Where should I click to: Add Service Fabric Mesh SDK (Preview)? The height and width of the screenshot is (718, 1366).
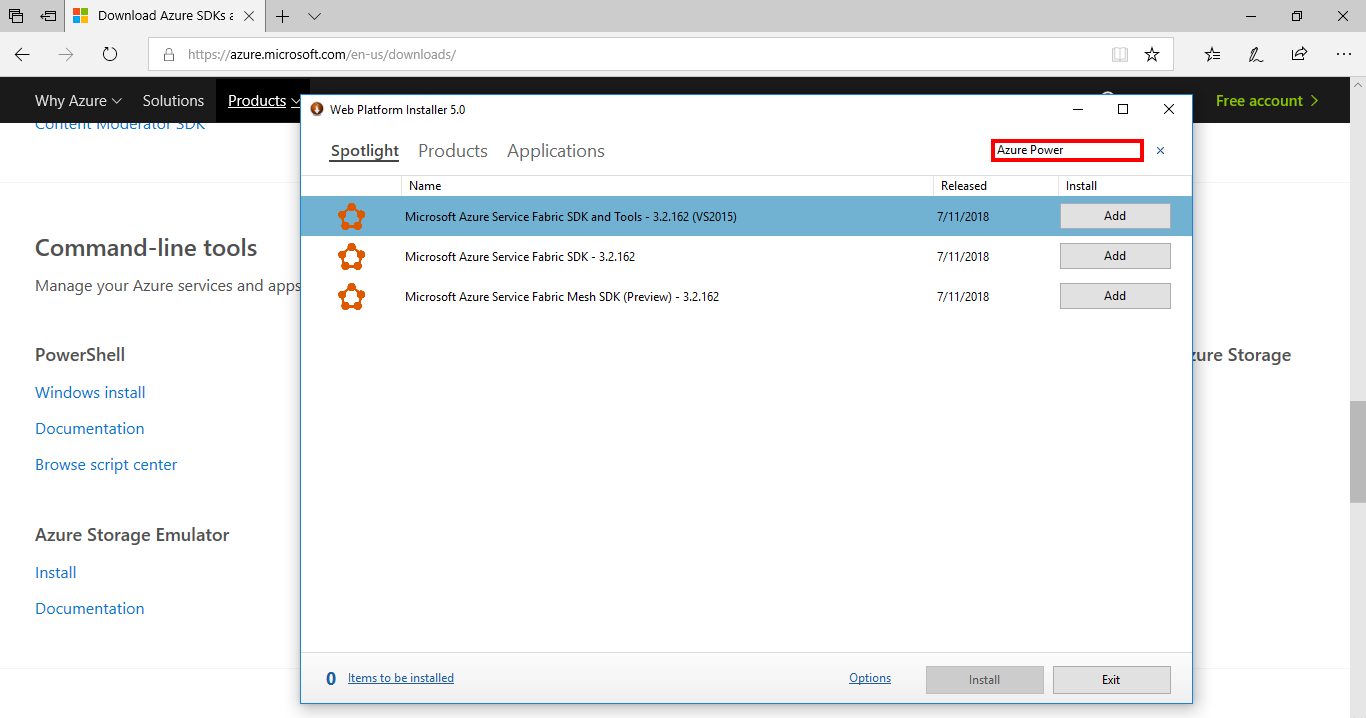[1115, 296]
